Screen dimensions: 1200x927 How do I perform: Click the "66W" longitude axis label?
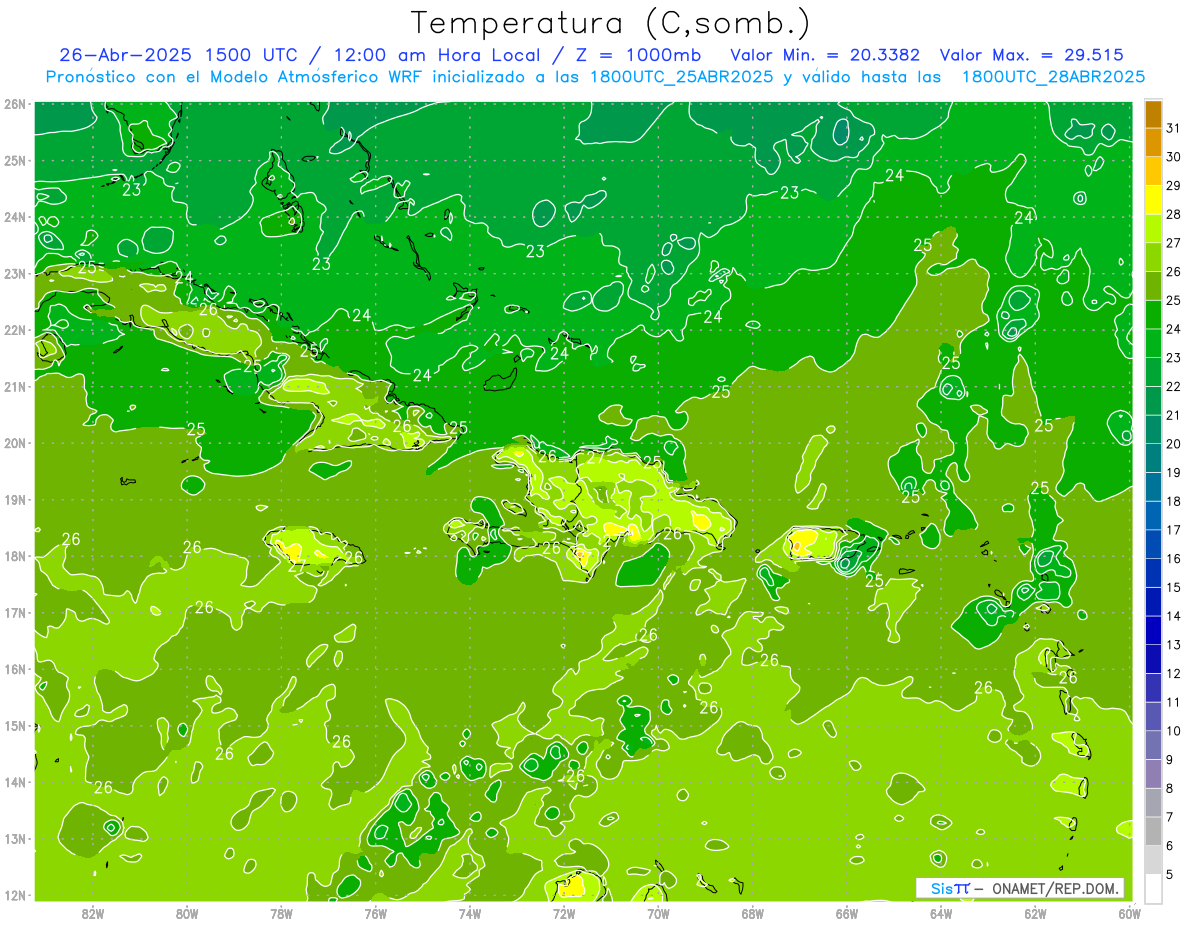(x=846, y=913)
